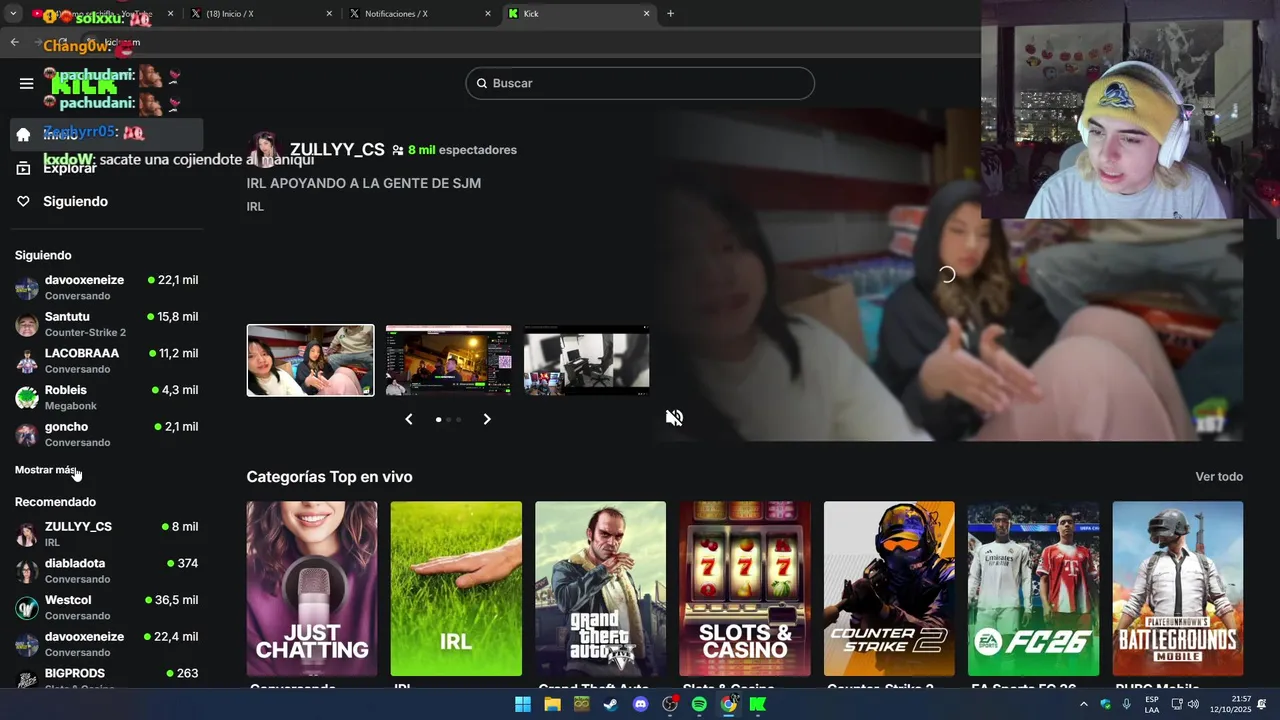Viewport: 1280px width, 720px height.
Task: Open Just Chatting category card
Action: tap(312, 589)
